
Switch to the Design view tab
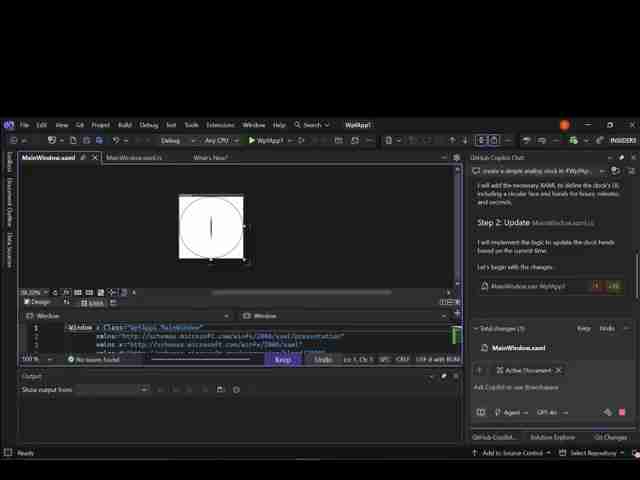(x=37, y=302)
